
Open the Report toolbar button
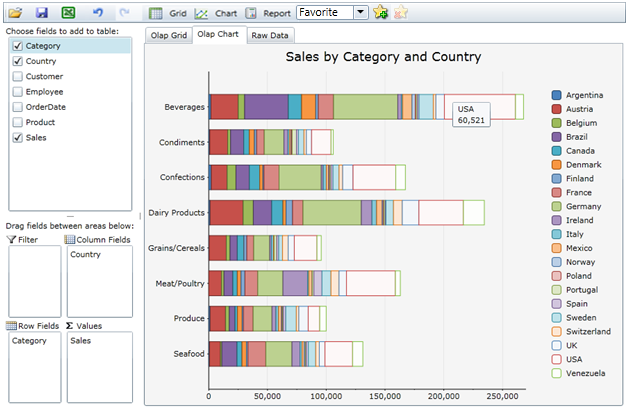pos(268,14)
